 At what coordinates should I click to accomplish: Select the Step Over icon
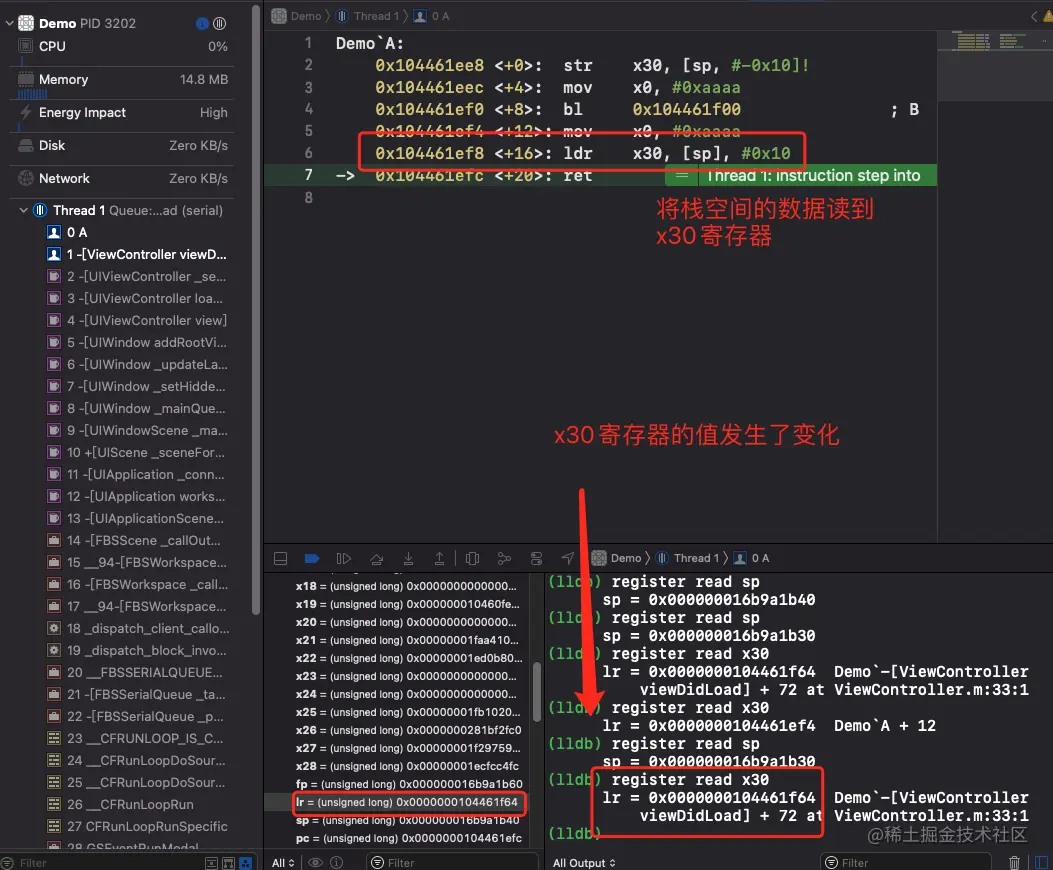tap(376, 558)
